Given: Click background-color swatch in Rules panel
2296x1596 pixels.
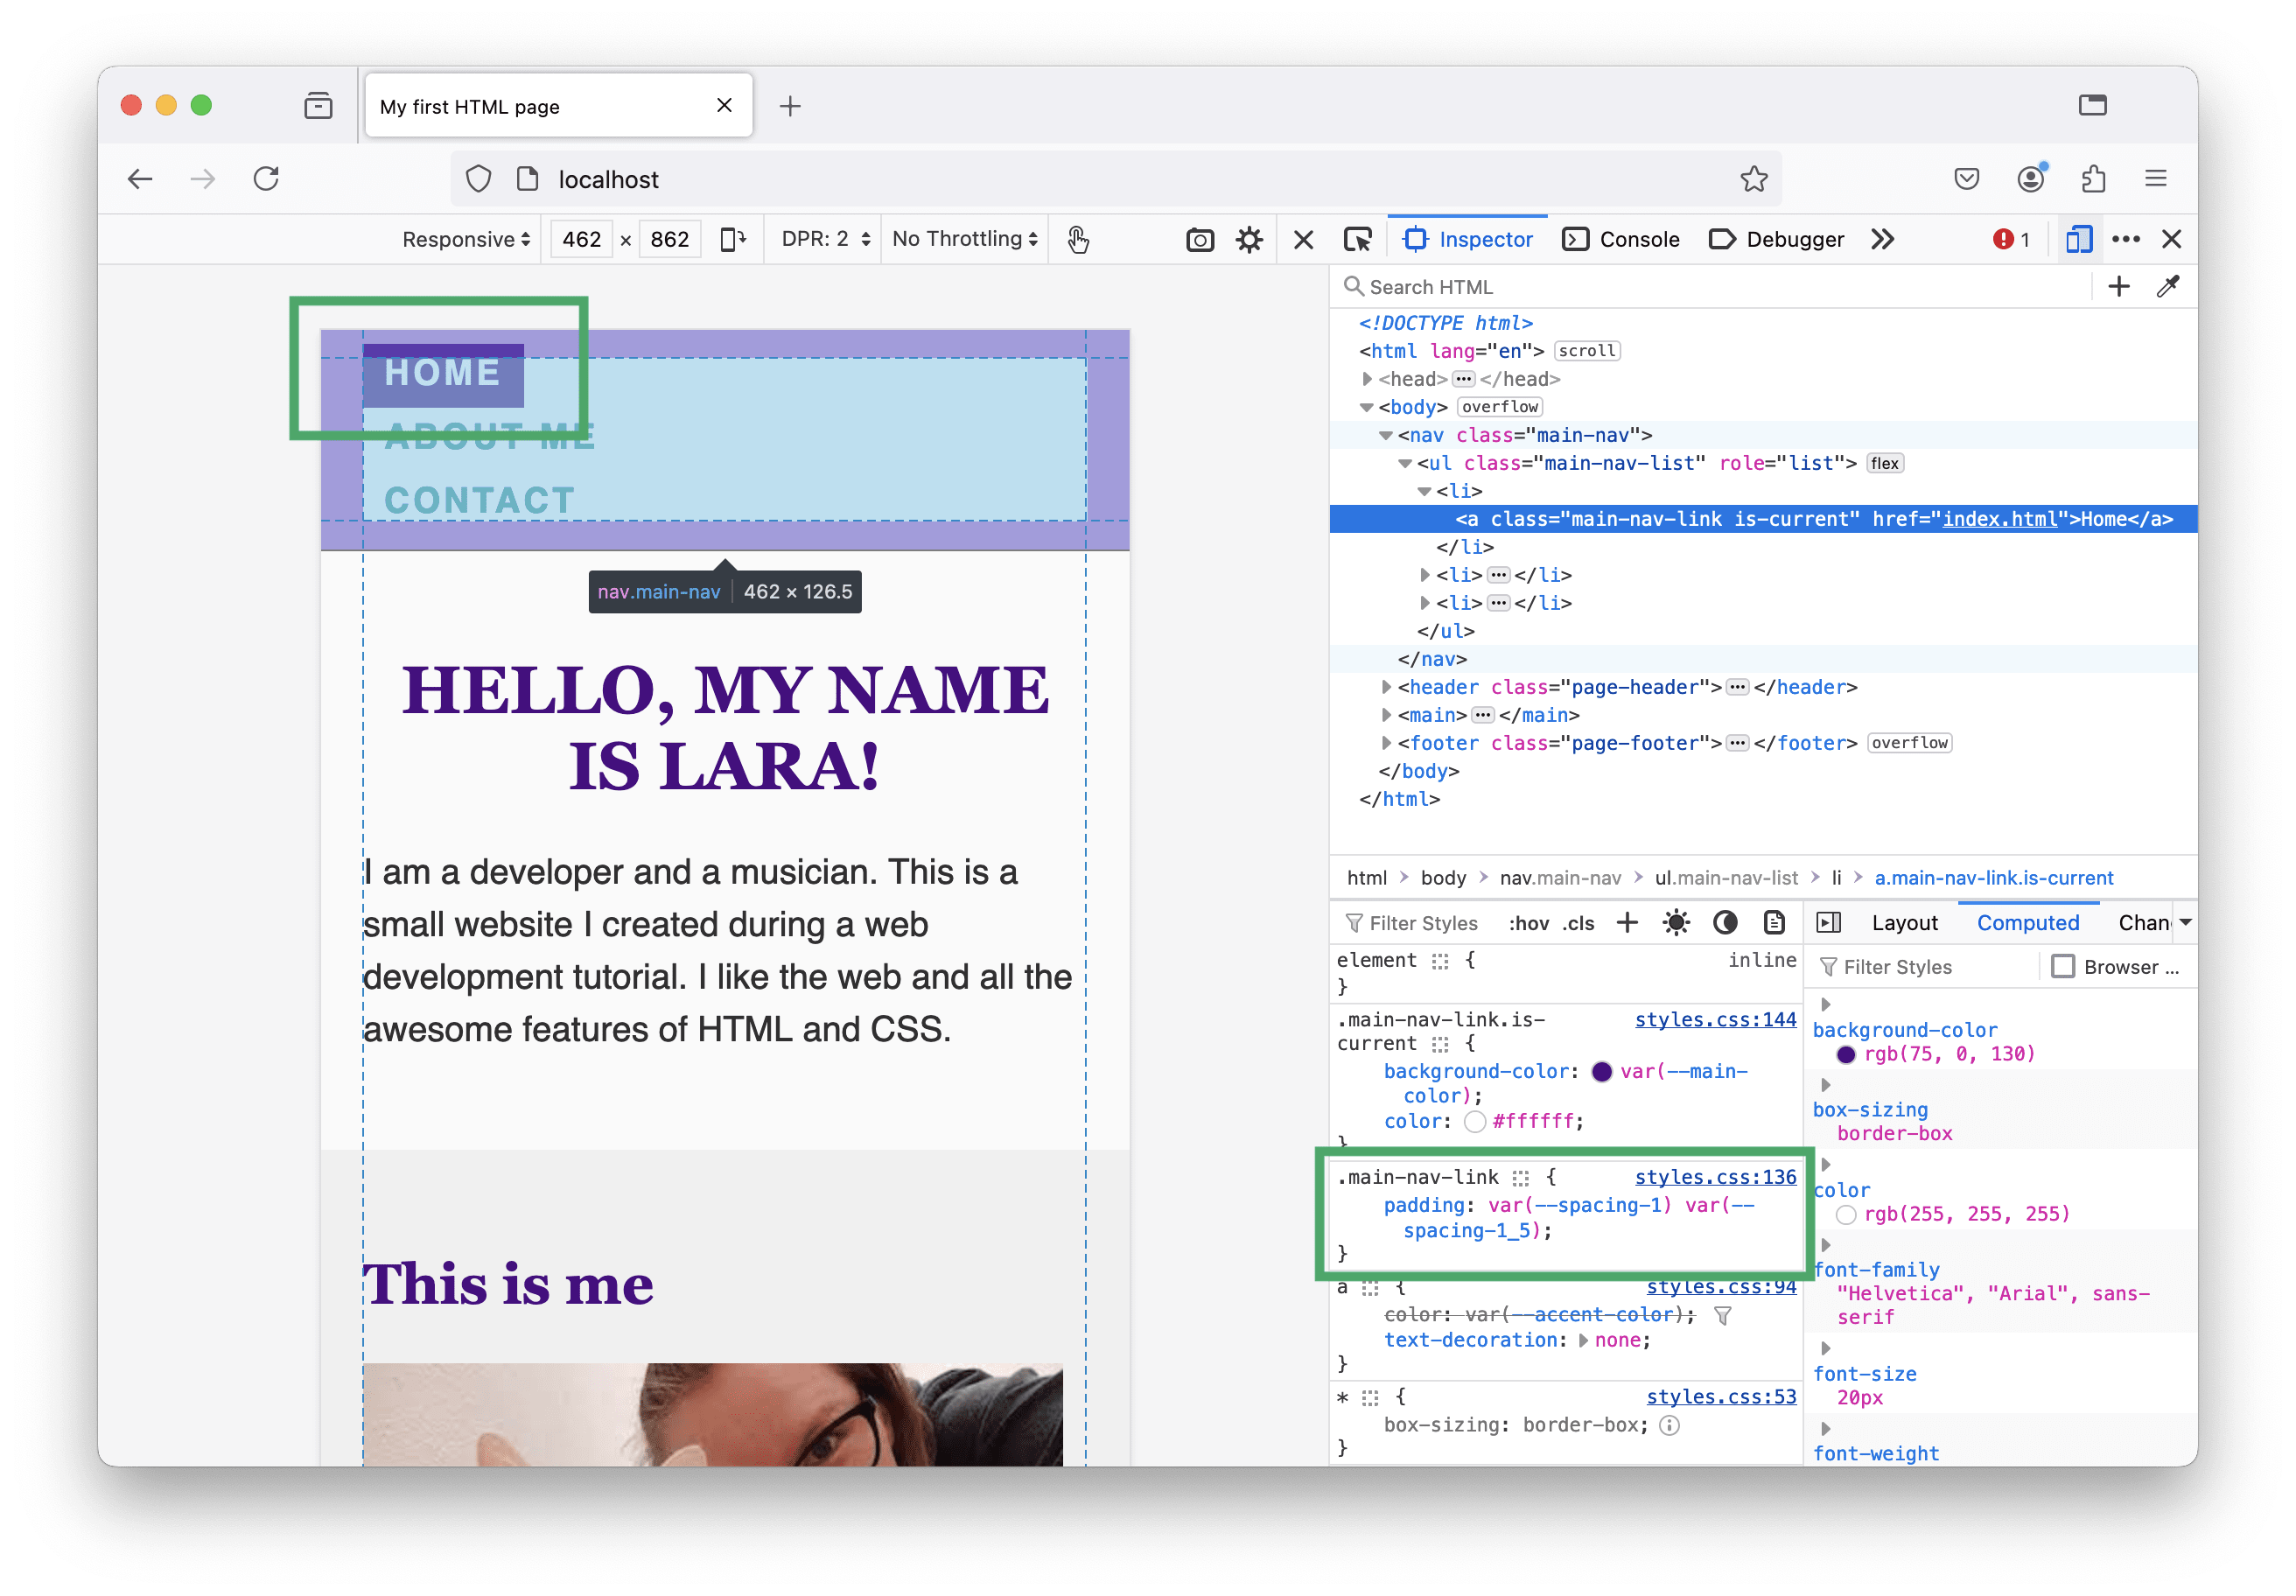Looking at the screenshot, I should (1601, 1072).
